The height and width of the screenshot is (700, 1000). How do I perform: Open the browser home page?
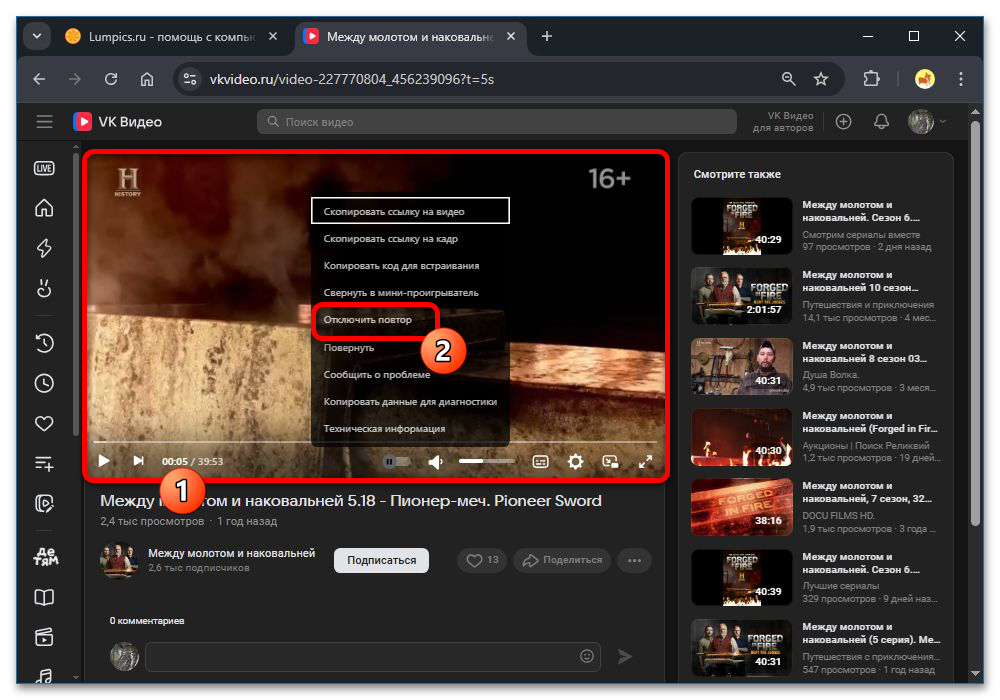click(147, 79)
